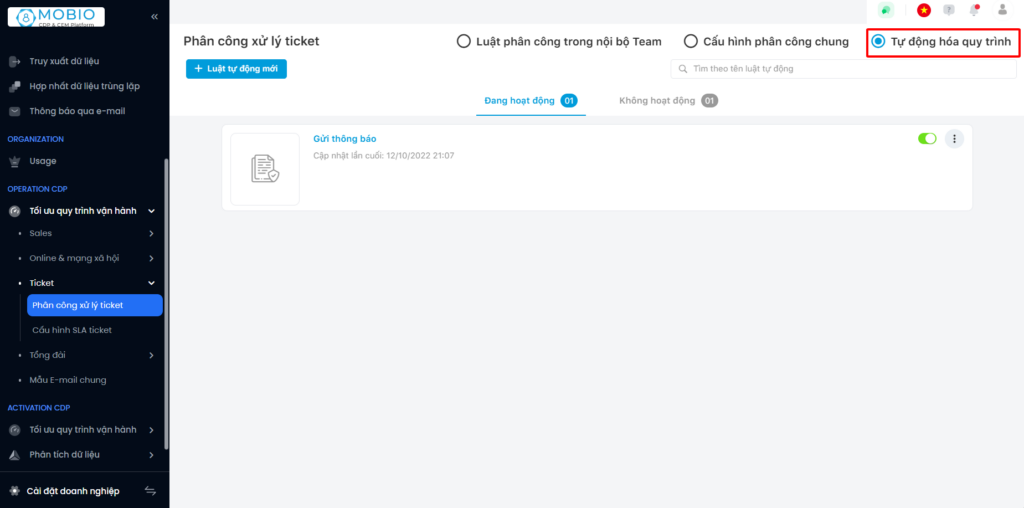Screen dimensions: 1024x508
Task: Click three-dot menu on Gửi thông báo rule
Action: [954, 139]
